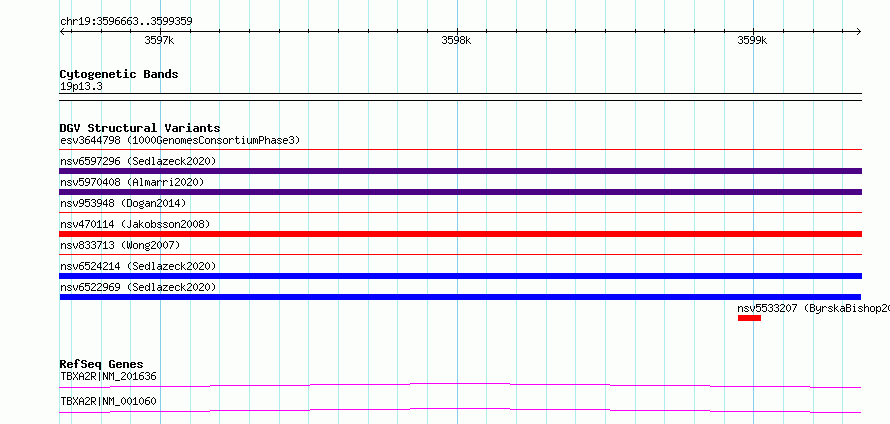This screenshot has height=424, width=890.
Task: Click the purple nsv5970408 variant bar
Action: 460,192
